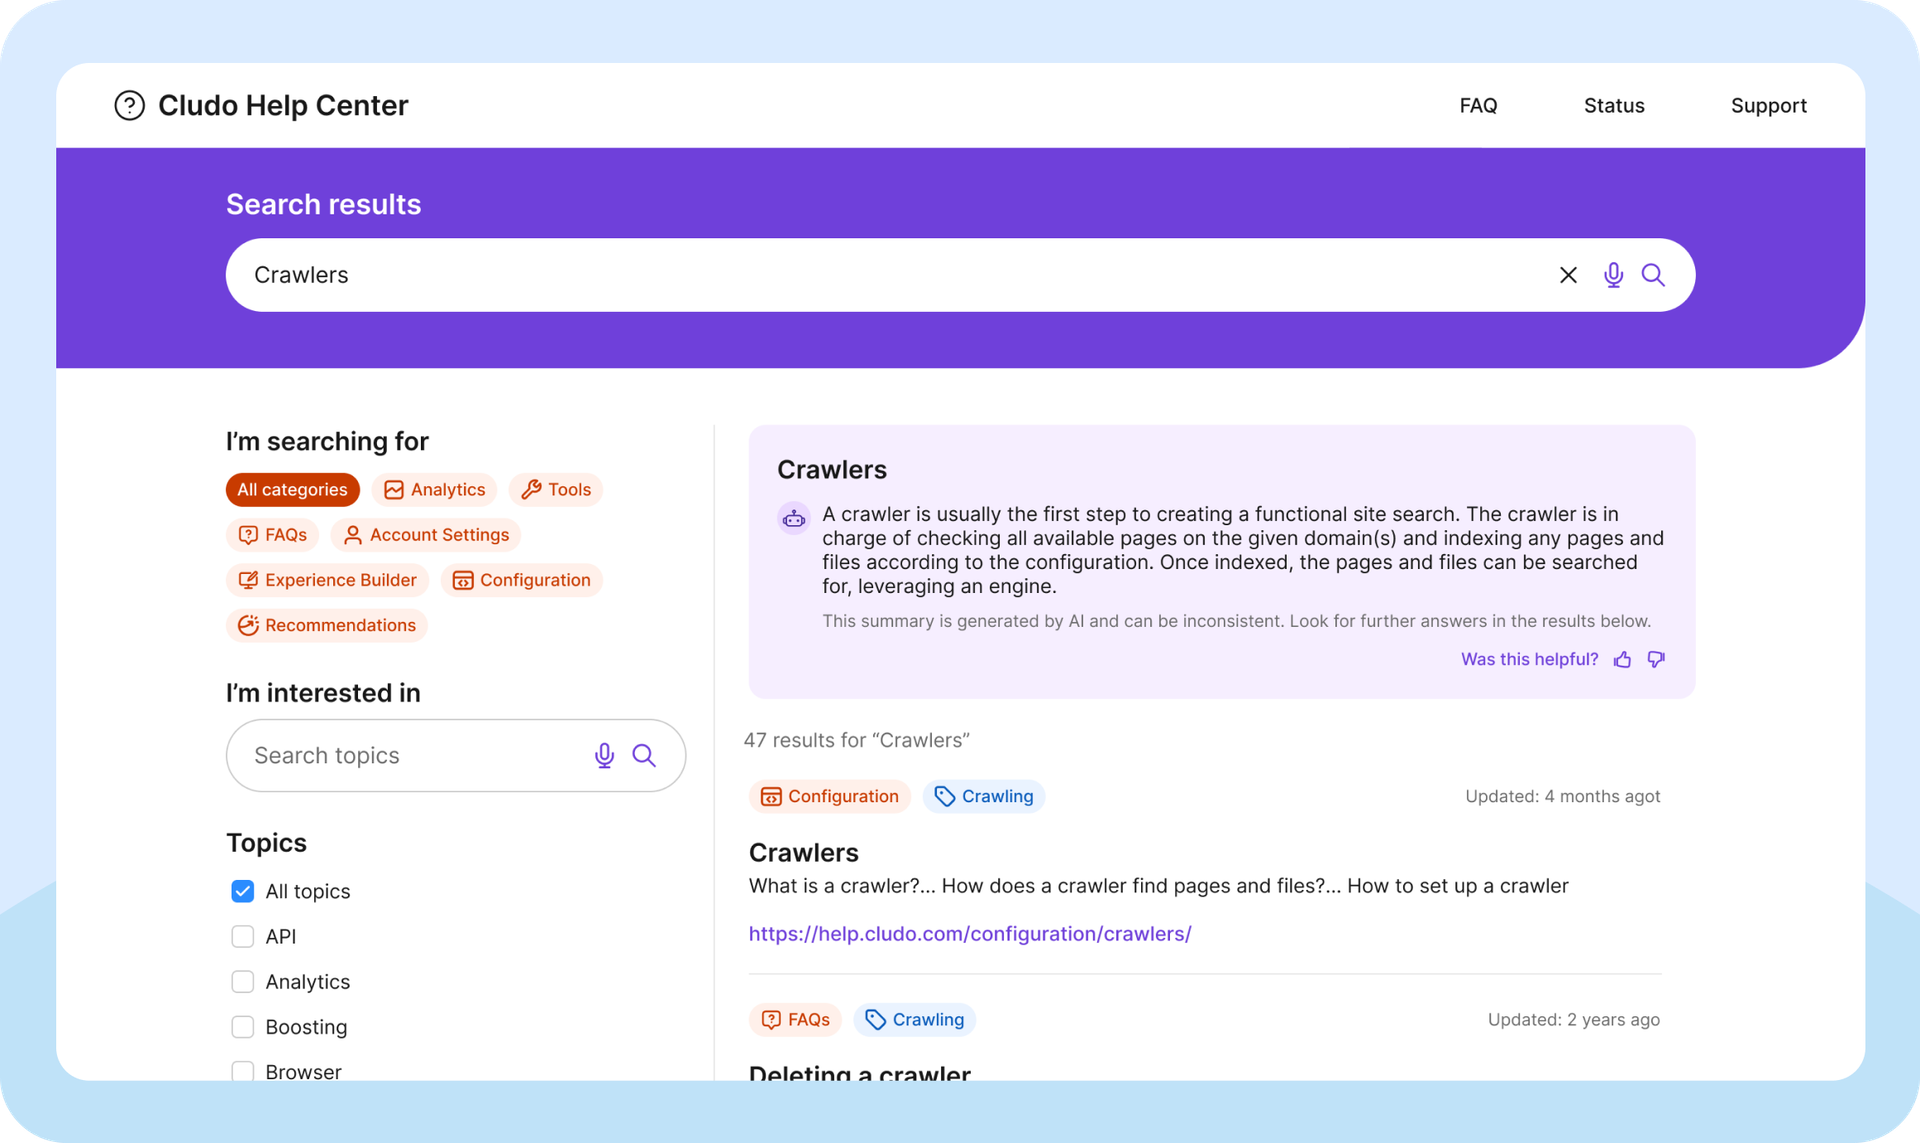Viewport: 1920px width, 1143px height.
Task: Check the Browser topic checkbox
Action: [x=242, y=1071]
